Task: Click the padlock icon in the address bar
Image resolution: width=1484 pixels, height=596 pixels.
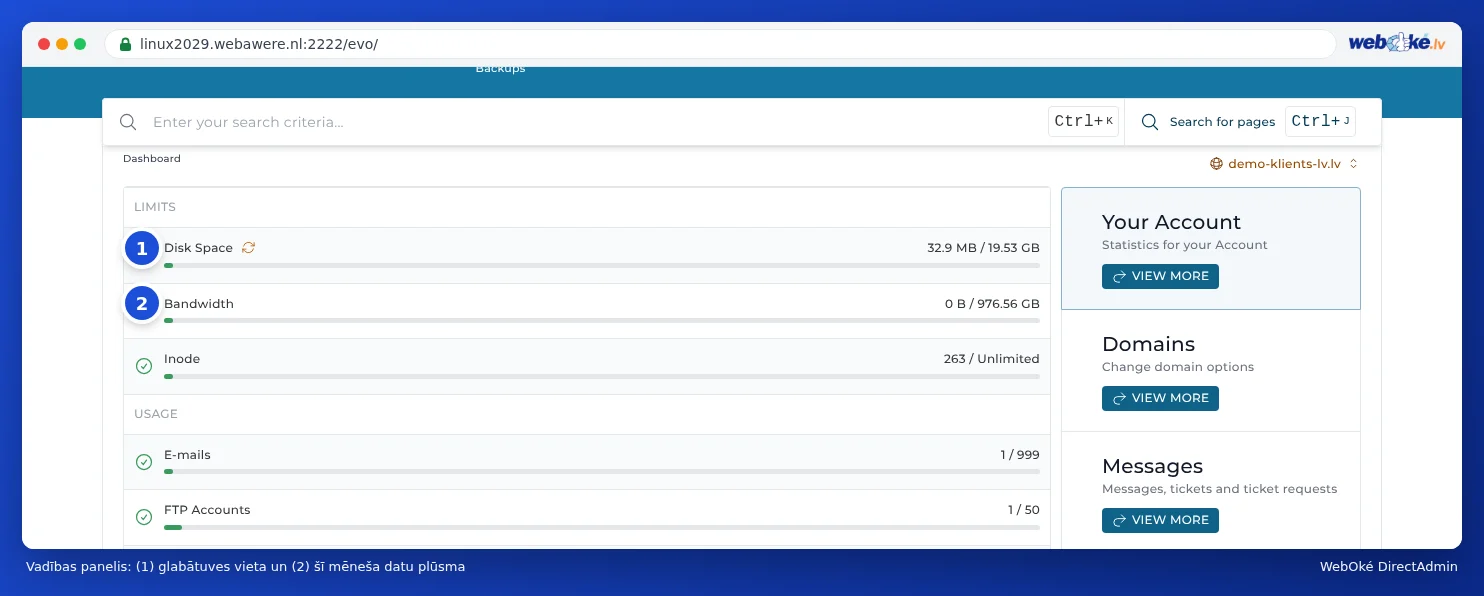Action: (x=125, y=45)
